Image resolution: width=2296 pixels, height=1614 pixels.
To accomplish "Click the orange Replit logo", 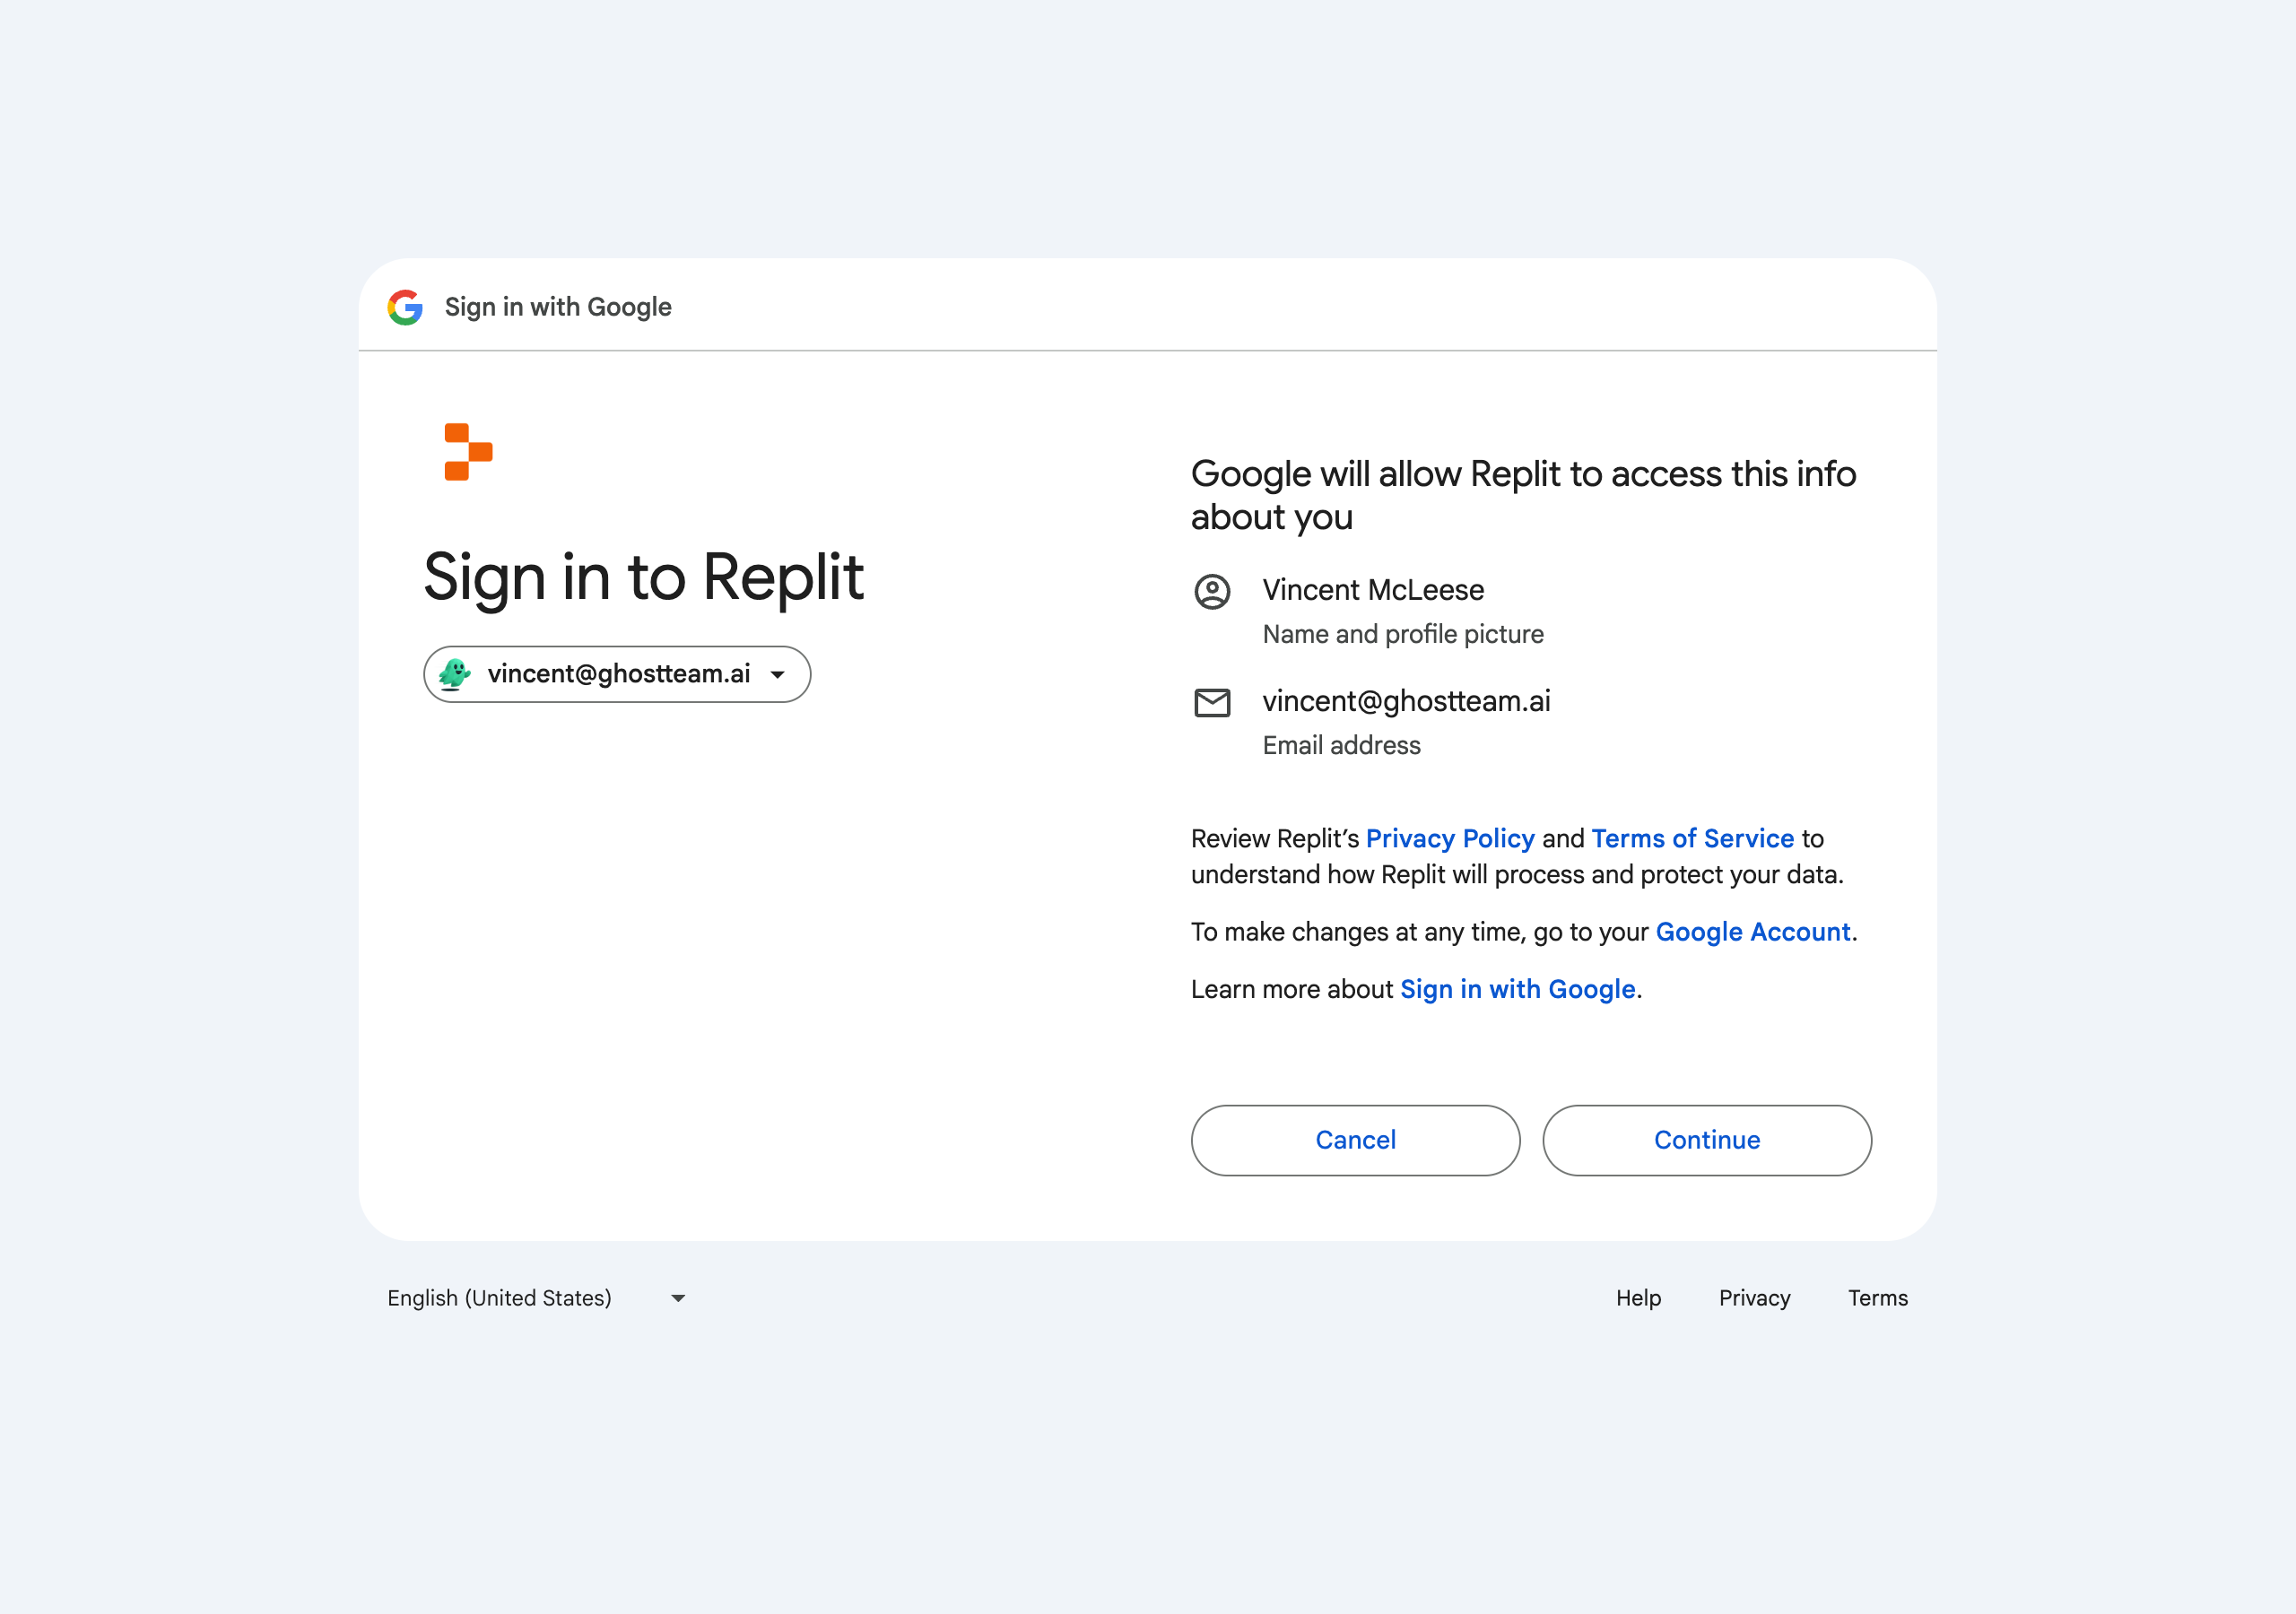I will [468, 452].
